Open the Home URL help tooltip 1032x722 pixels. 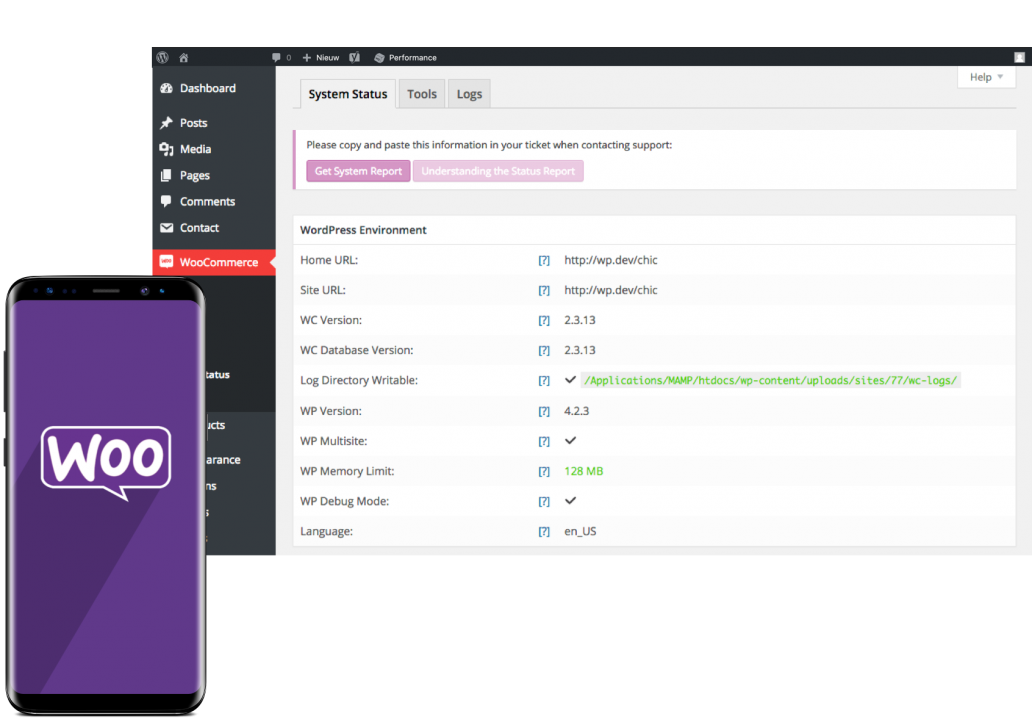543,260
